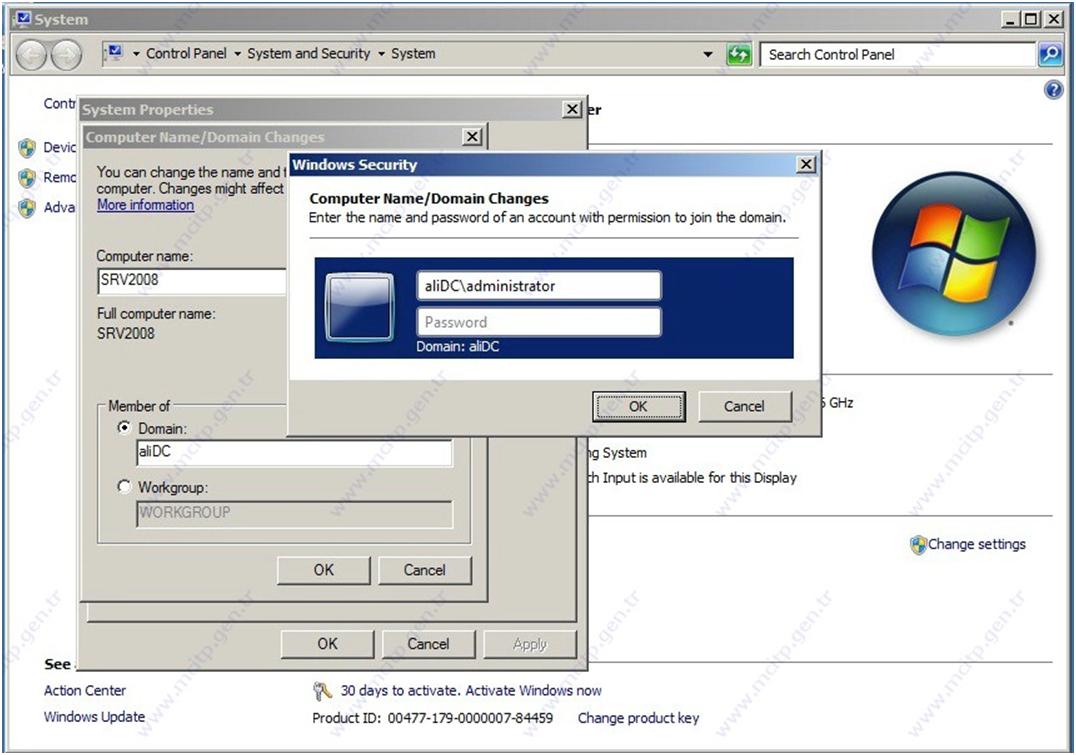This screenshot has width=1076, height=755.
Task: Go to System and Security in breadcrumb
Action: click(308, 54)
